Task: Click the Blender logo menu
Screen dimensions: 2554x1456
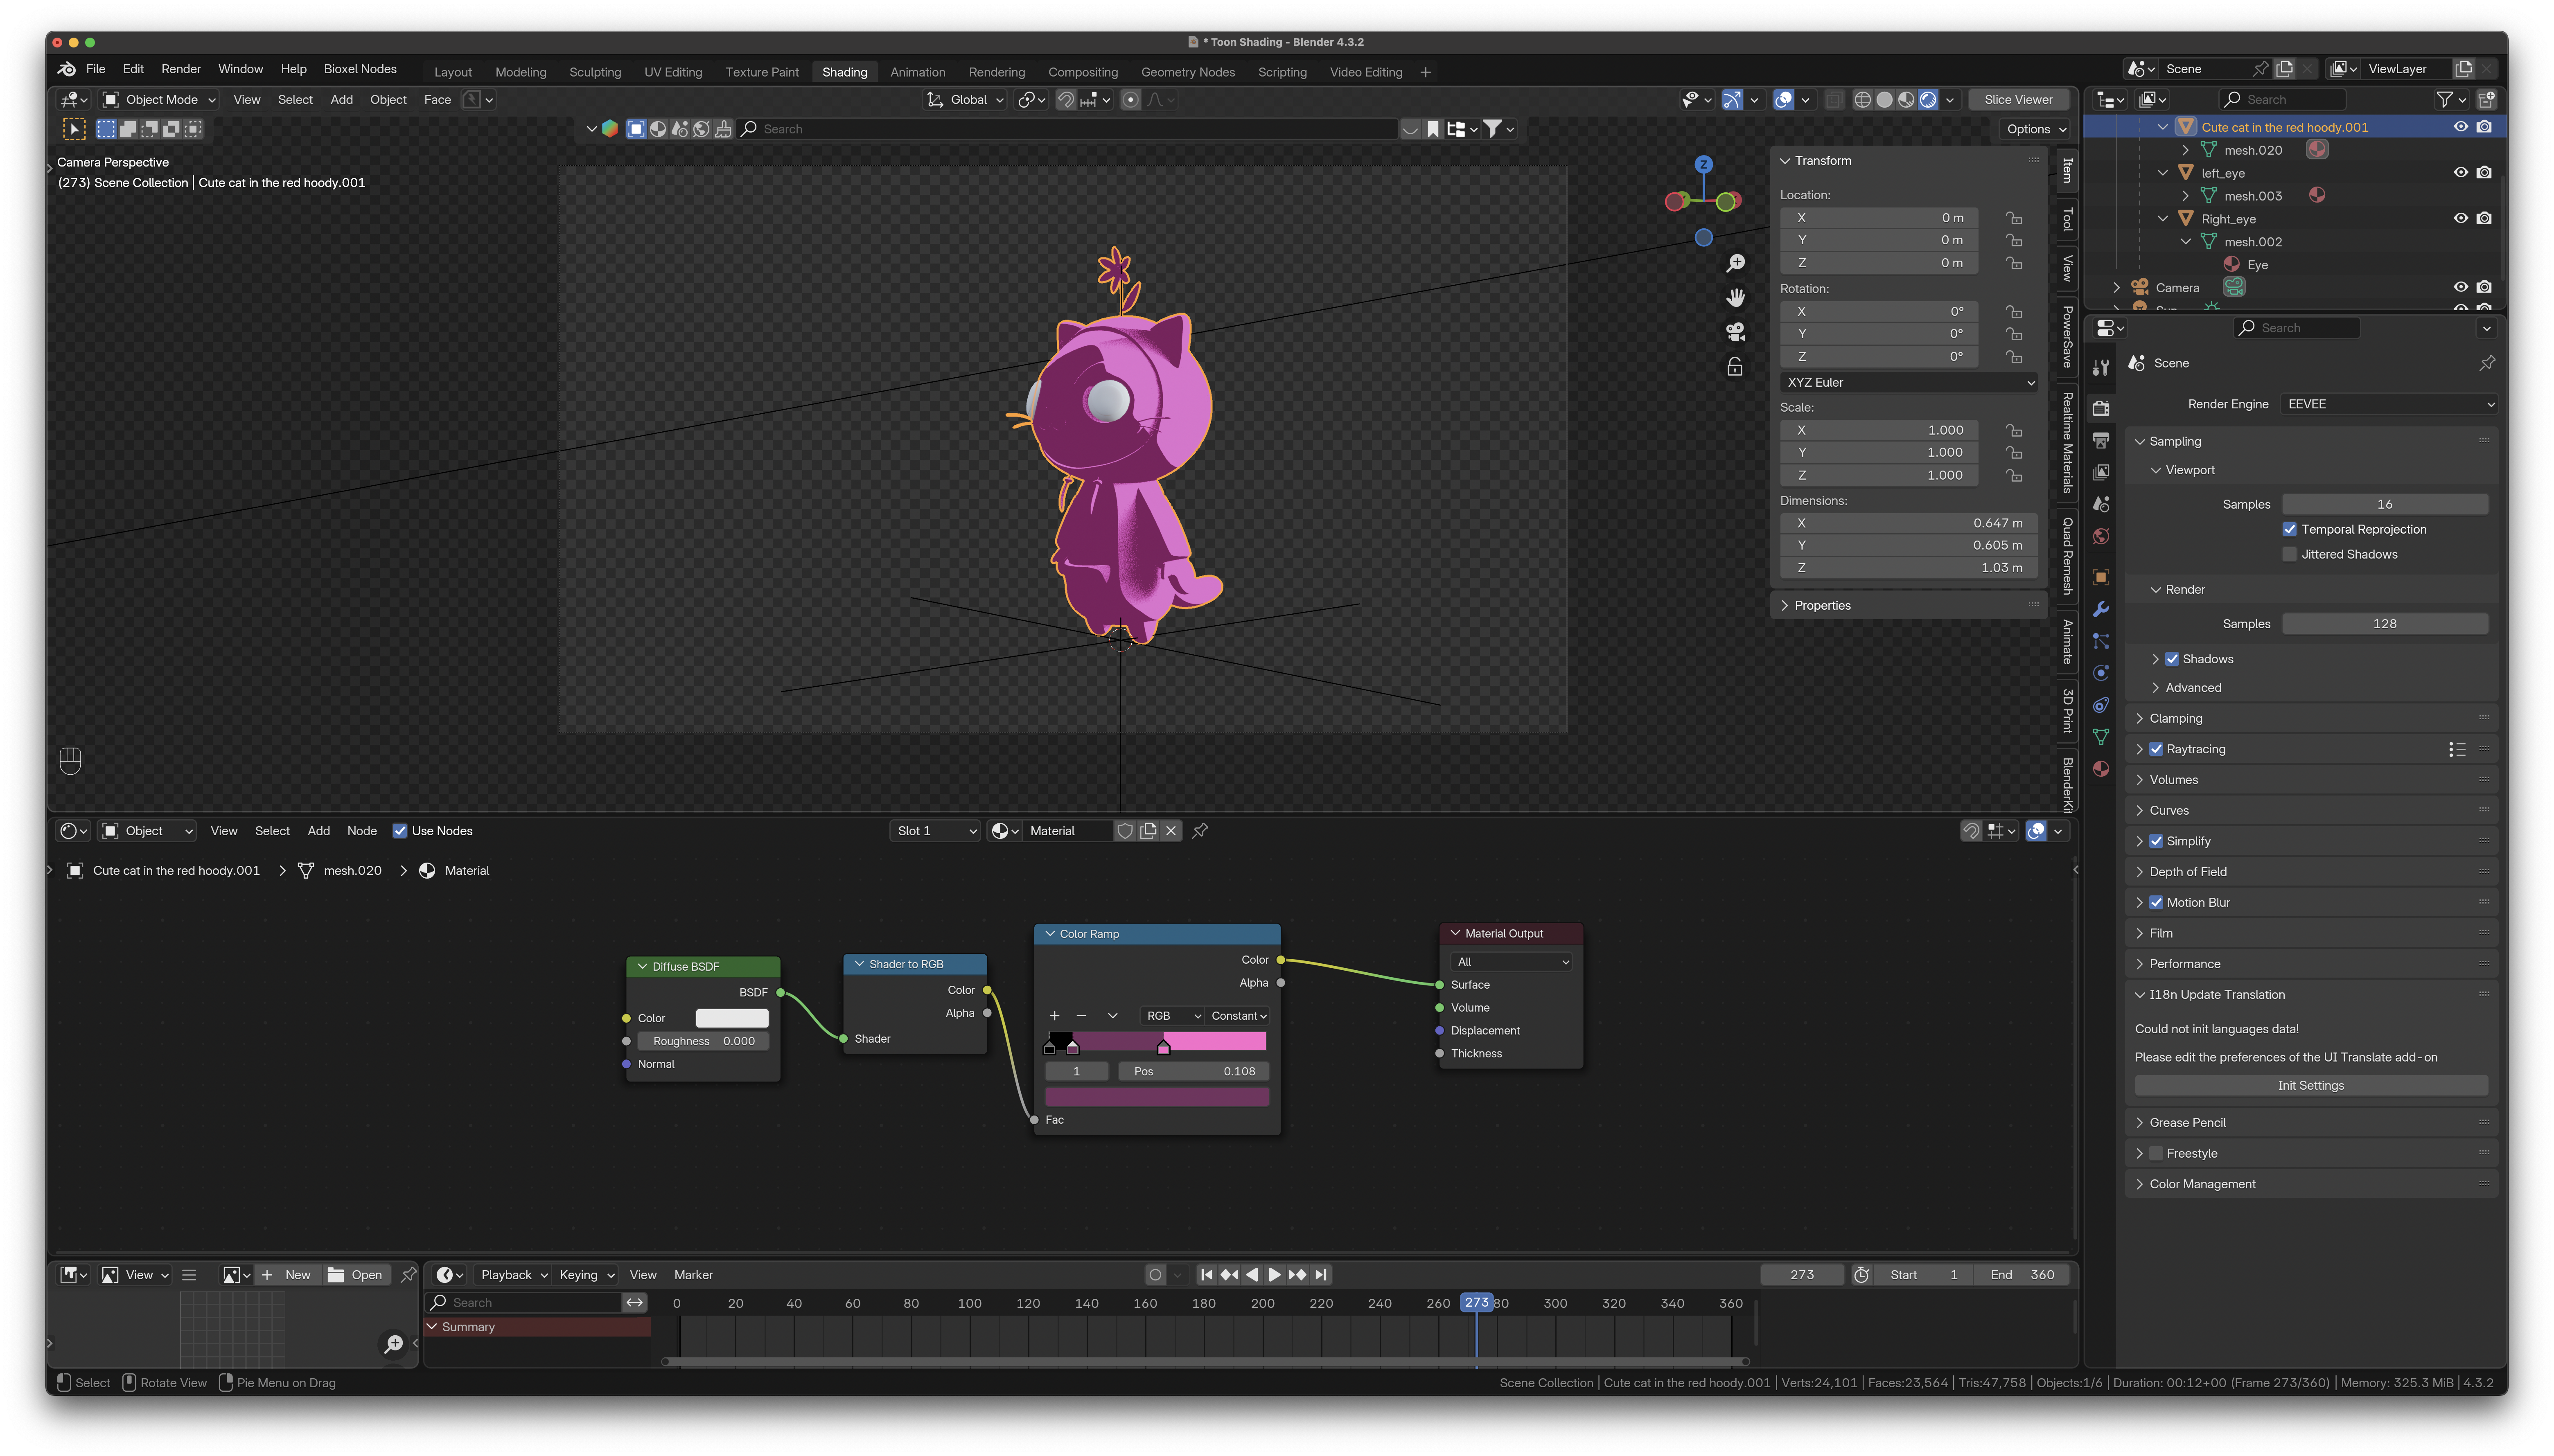Action: (x=67, y=69)
